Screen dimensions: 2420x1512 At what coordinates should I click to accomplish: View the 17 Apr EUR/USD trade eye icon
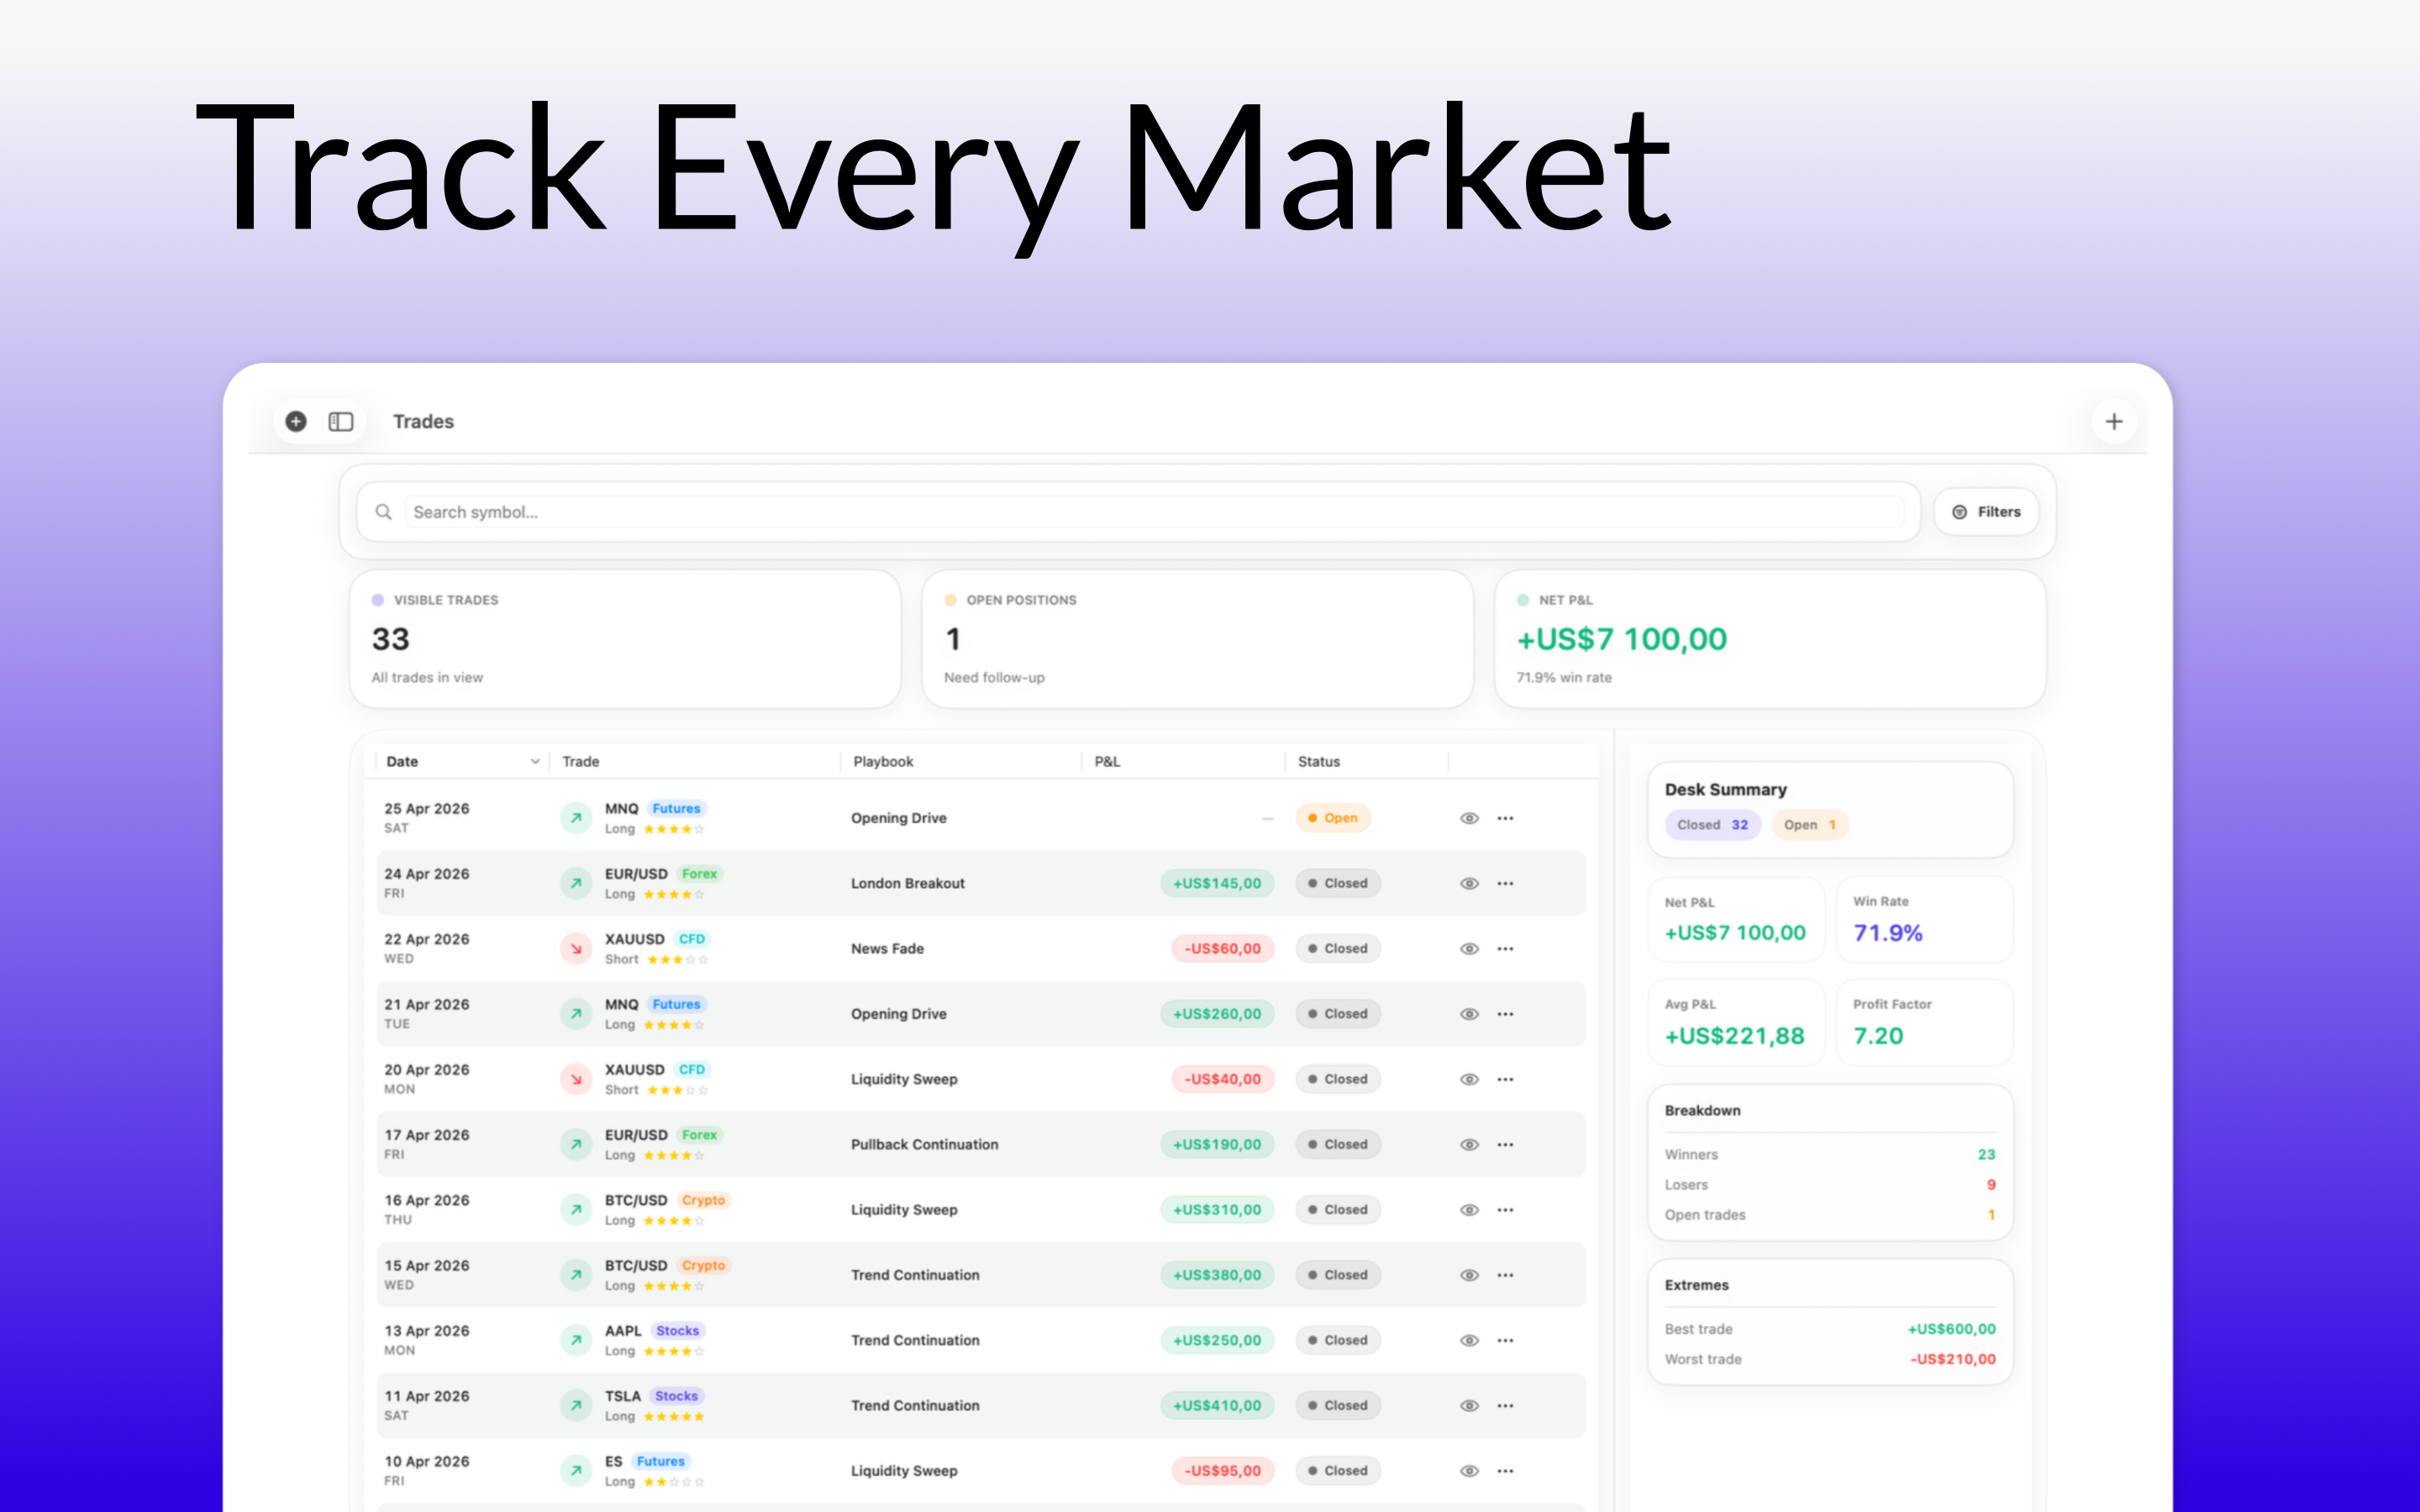pyautogui.click(x=1469, y=1145)
